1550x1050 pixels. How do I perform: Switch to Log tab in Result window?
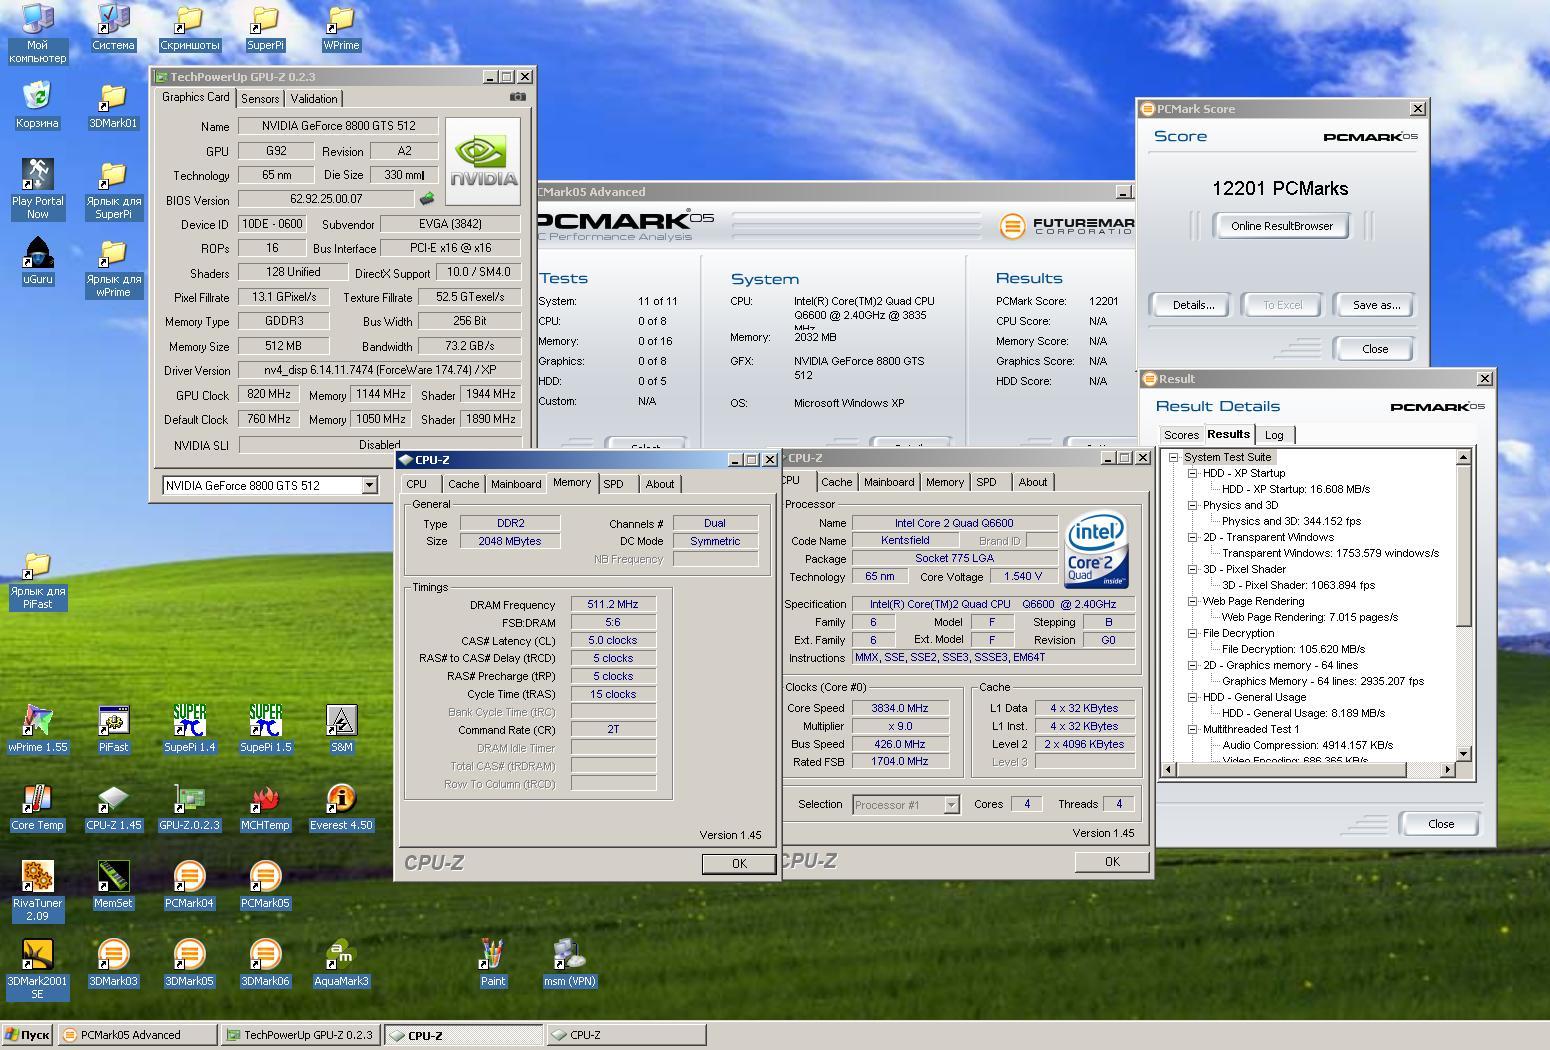pyautogui.click(x=1274, y=435)
